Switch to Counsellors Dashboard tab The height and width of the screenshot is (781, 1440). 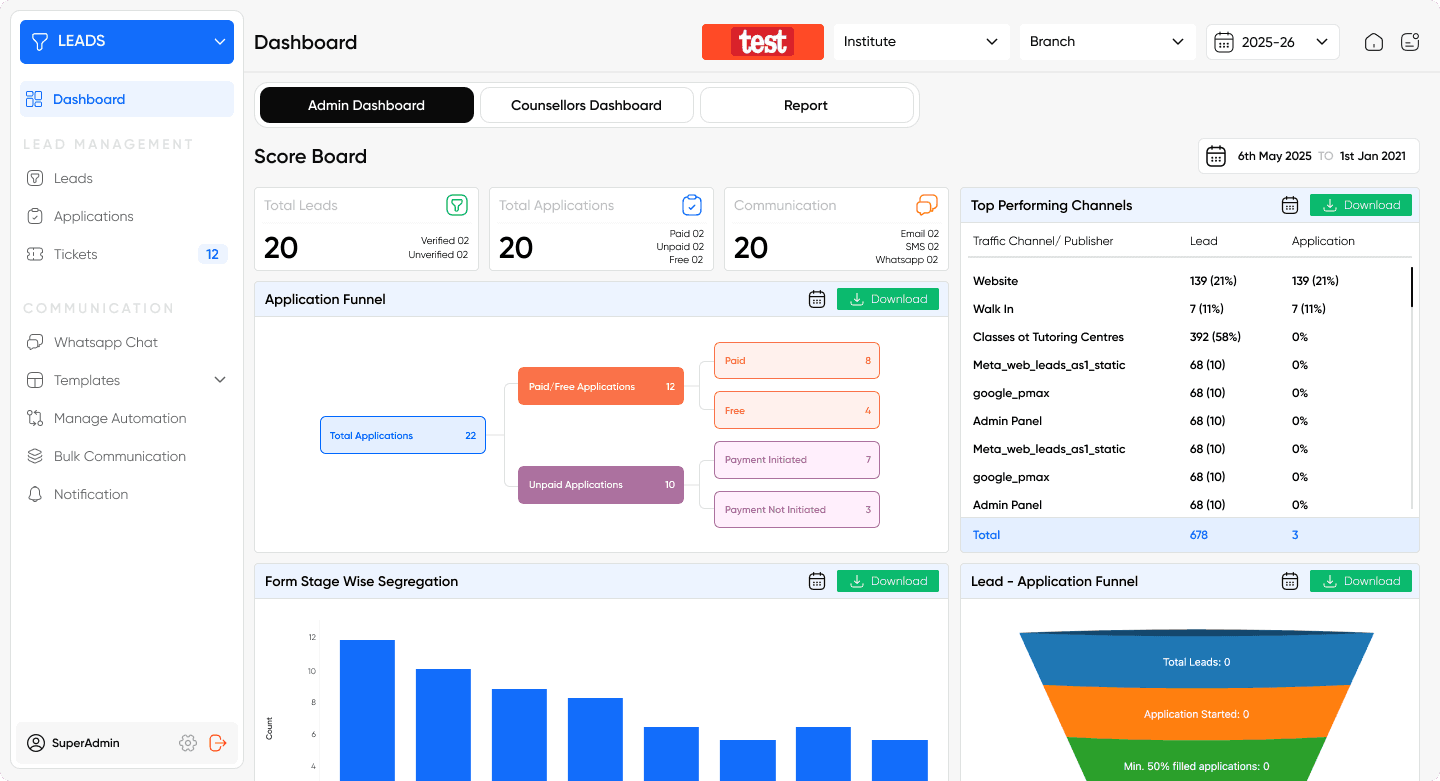tap(587, 105)
